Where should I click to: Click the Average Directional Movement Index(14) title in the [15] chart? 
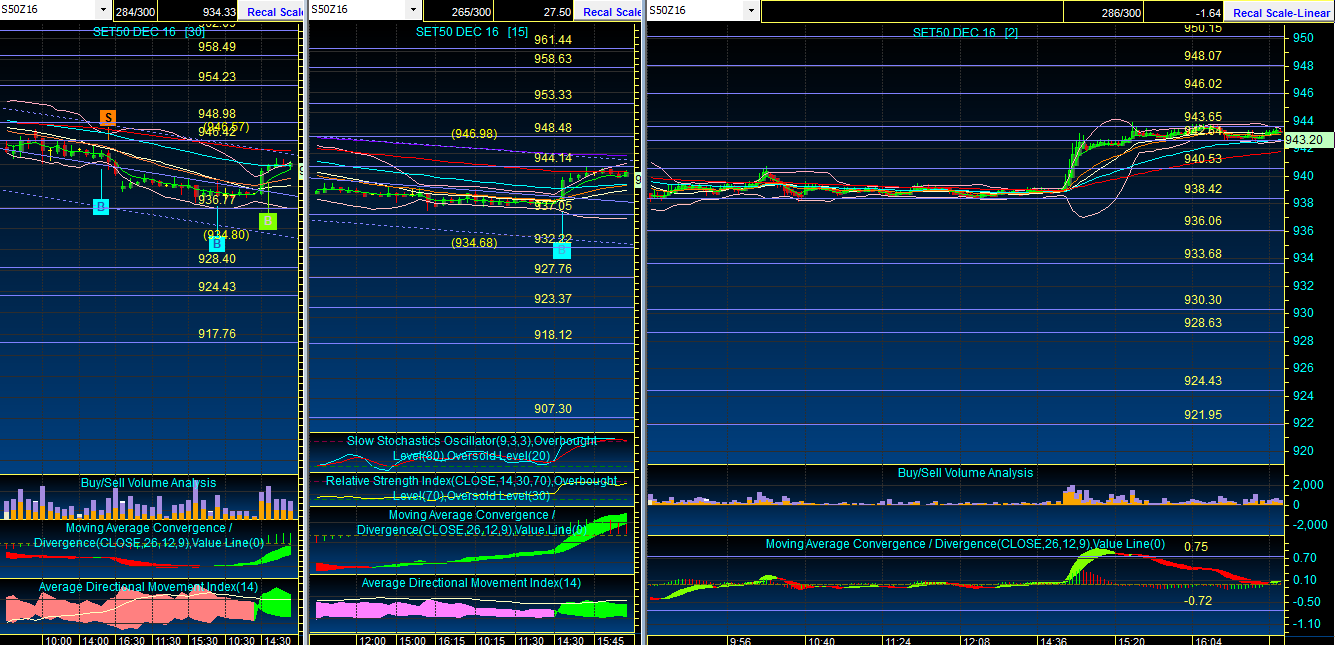(x=472, y=583)
